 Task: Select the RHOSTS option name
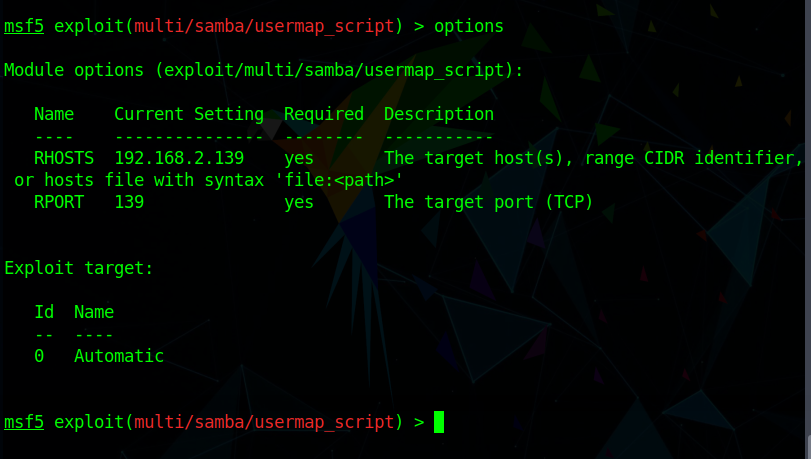64,158
